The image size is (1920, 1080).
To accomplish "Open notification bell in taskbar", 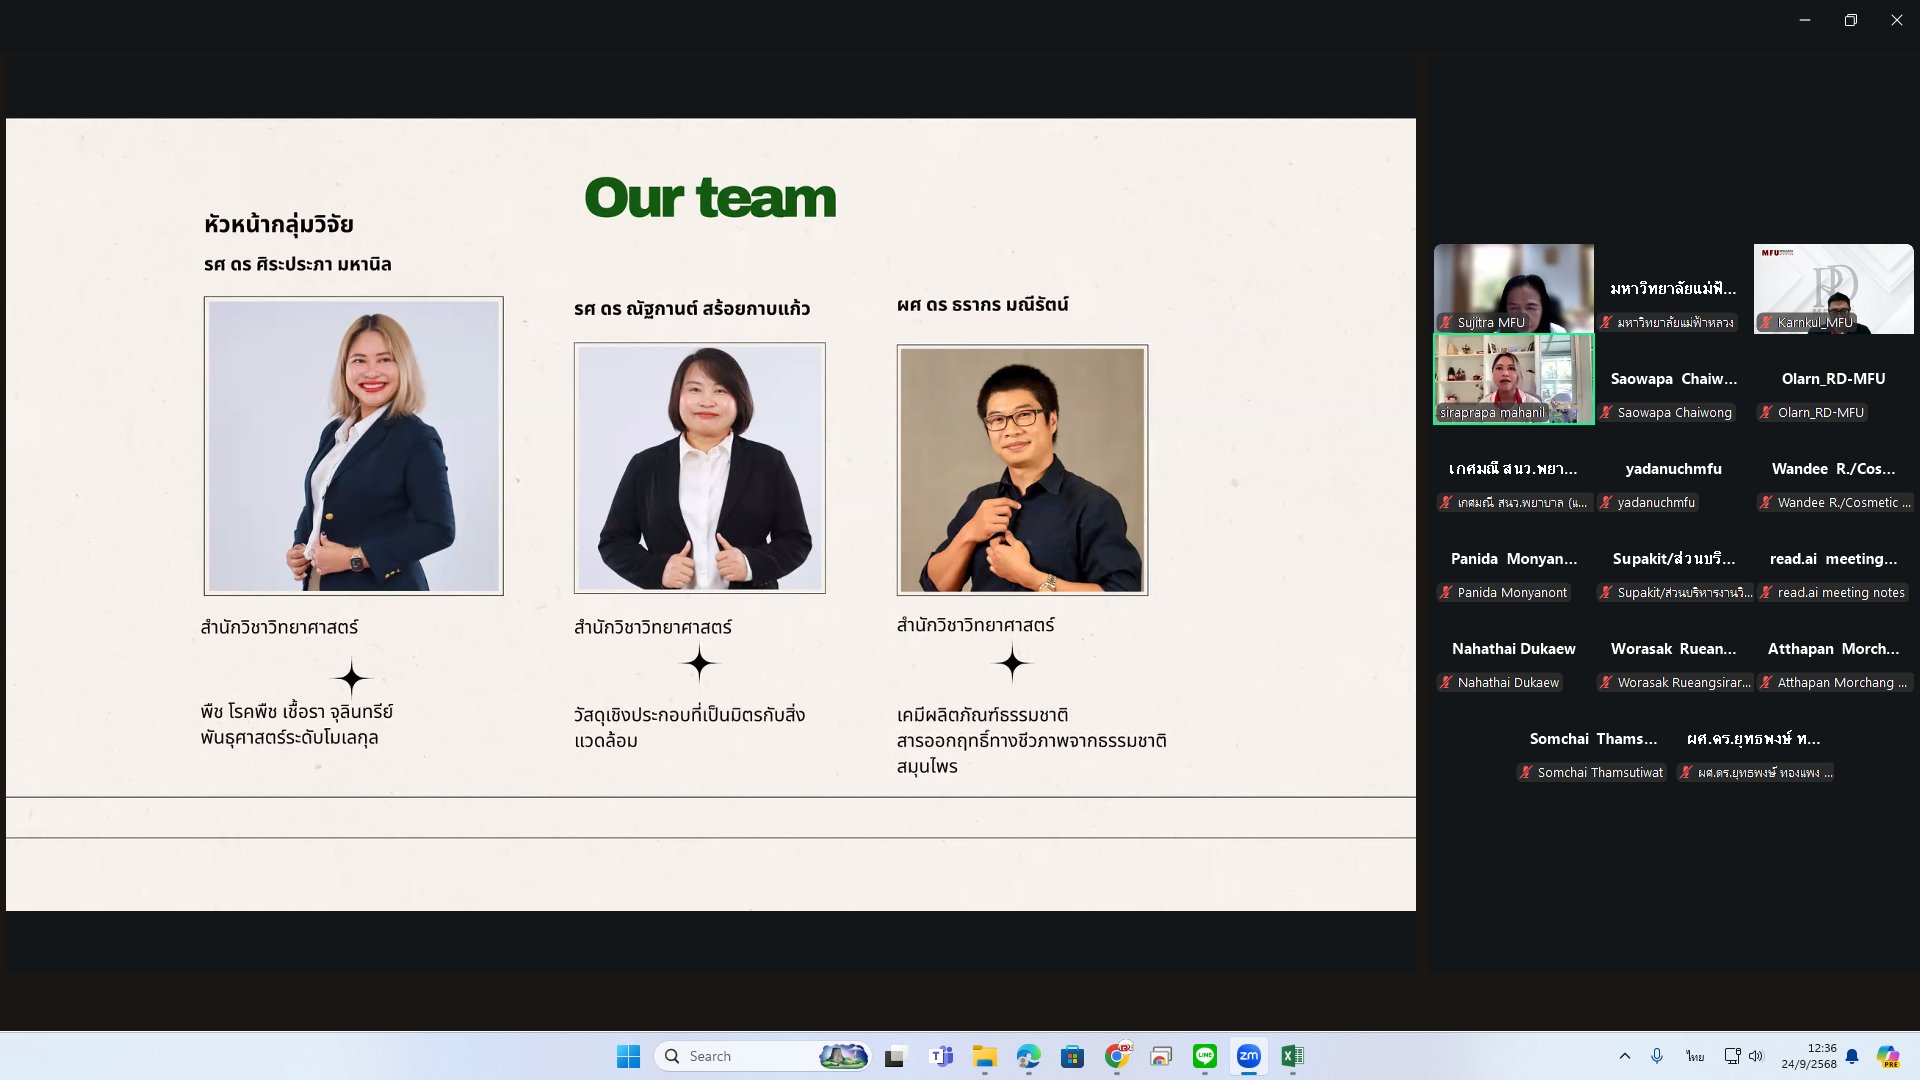I will [1852, 1056].
